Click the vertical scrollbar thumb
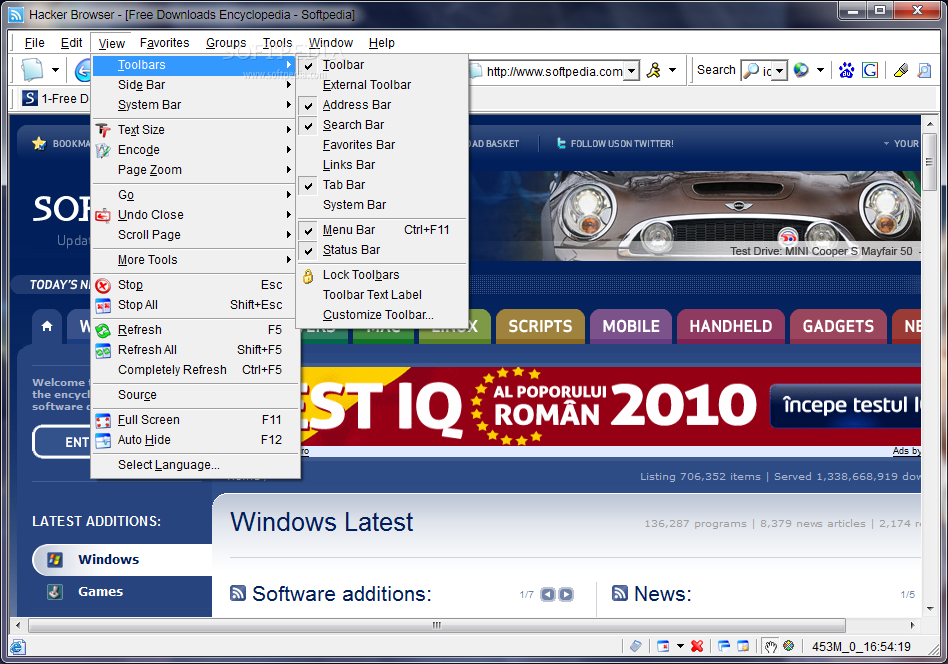 [930, 162]
